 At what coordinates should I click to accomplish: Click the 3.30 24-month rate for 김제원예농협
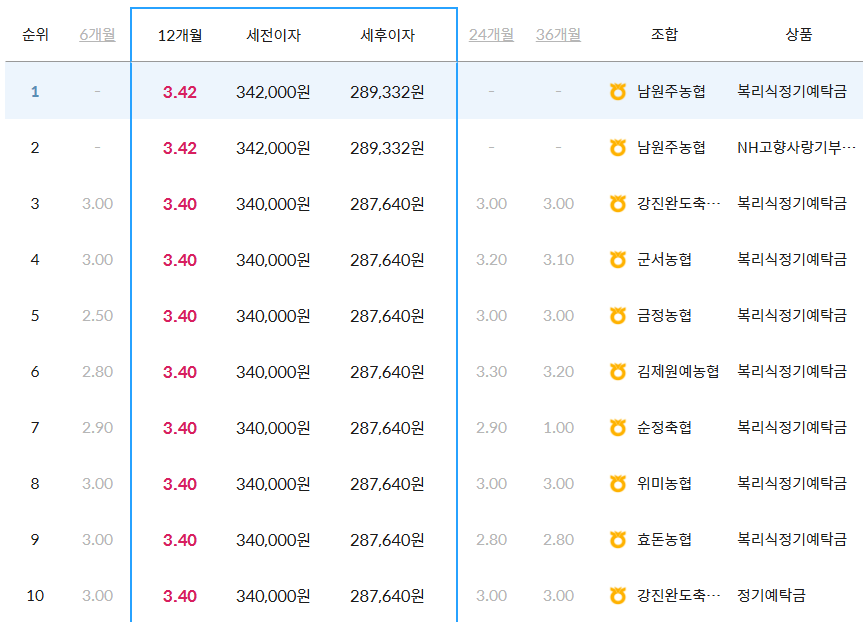[x=491, y=372]
